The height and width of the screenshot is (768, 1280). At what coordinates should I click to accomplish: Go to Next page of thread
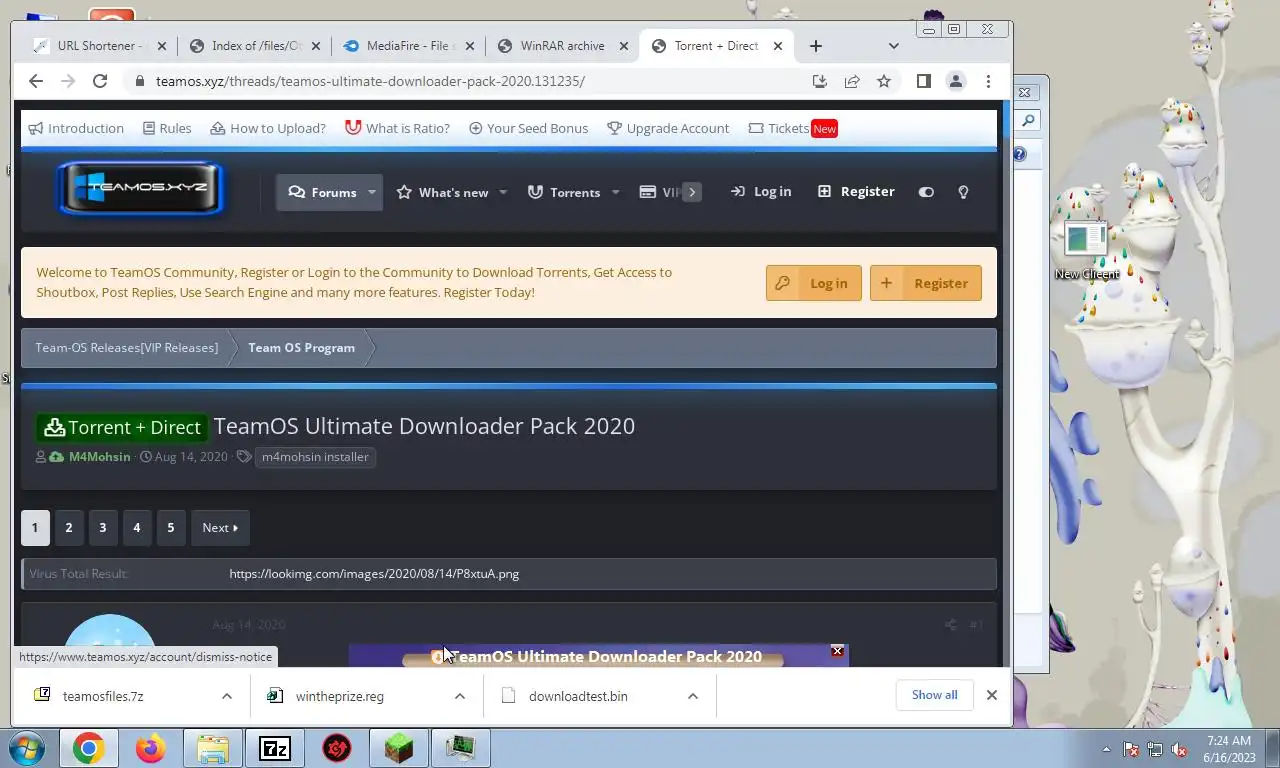(220, 528)
